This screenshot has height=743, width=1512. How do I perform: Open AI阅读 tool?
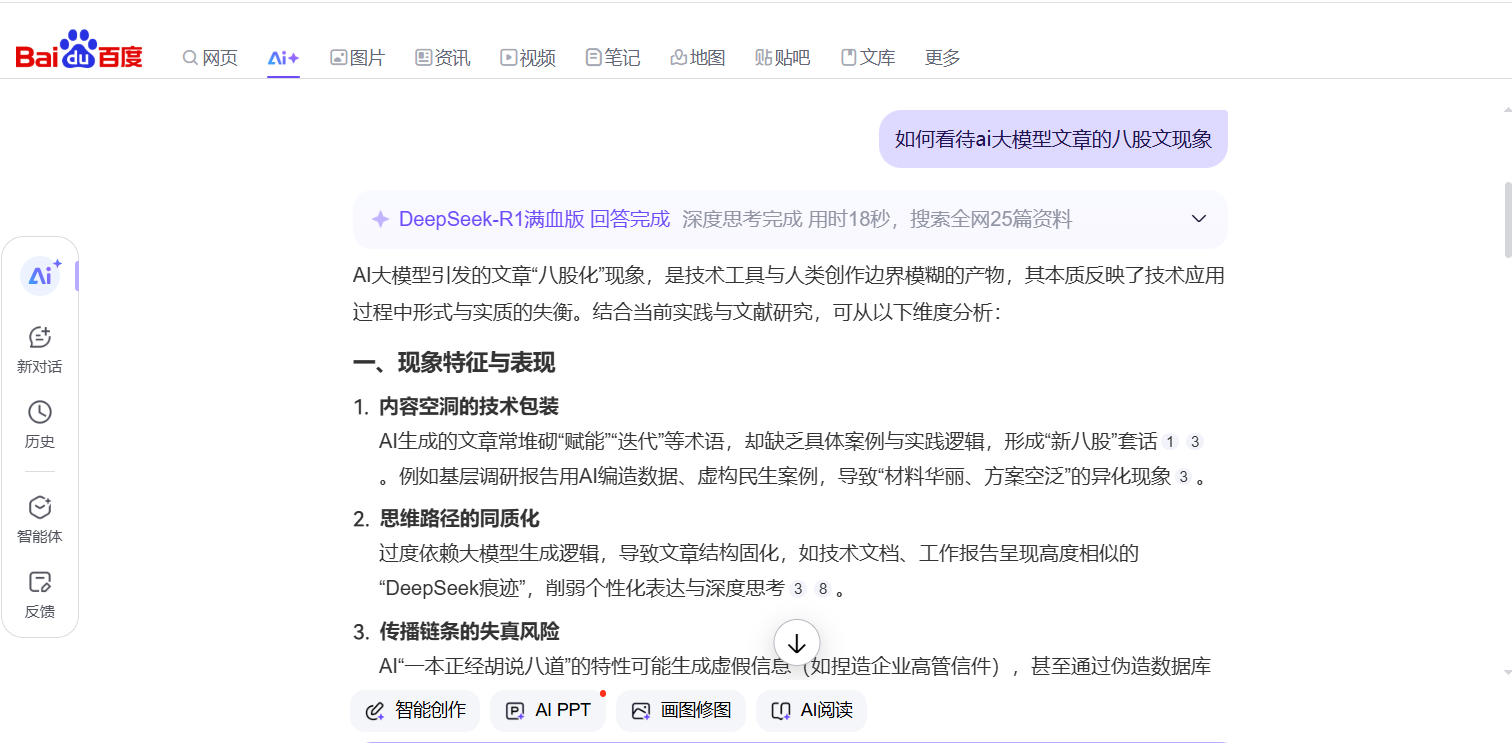click(x=811, y=711)
